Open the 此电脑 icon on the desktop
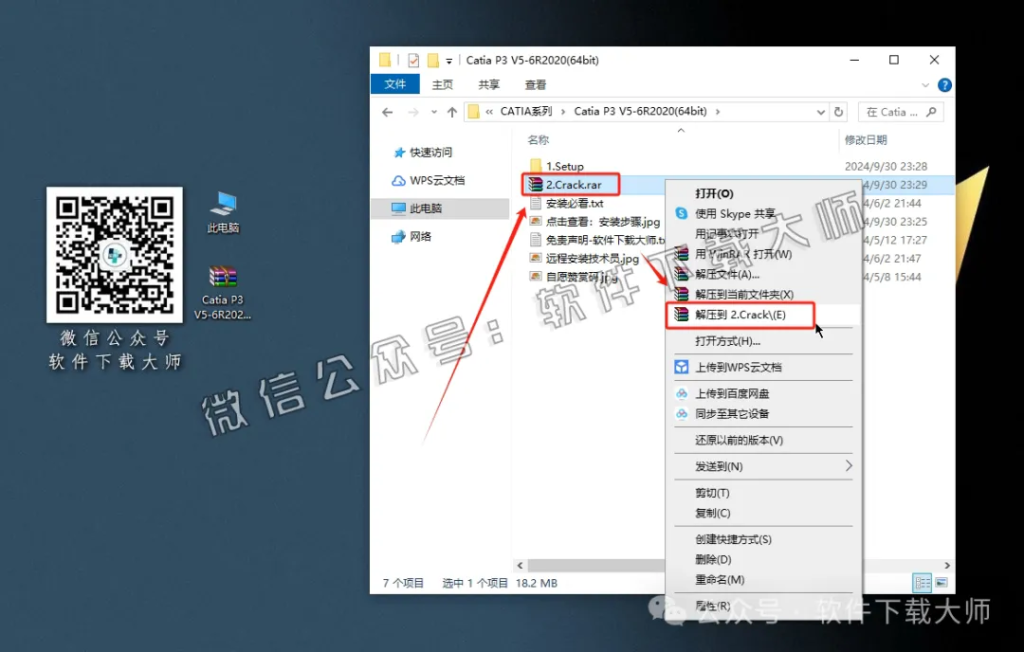The width and height of the screenshot is (1024, 652). [x=225, y=203]
